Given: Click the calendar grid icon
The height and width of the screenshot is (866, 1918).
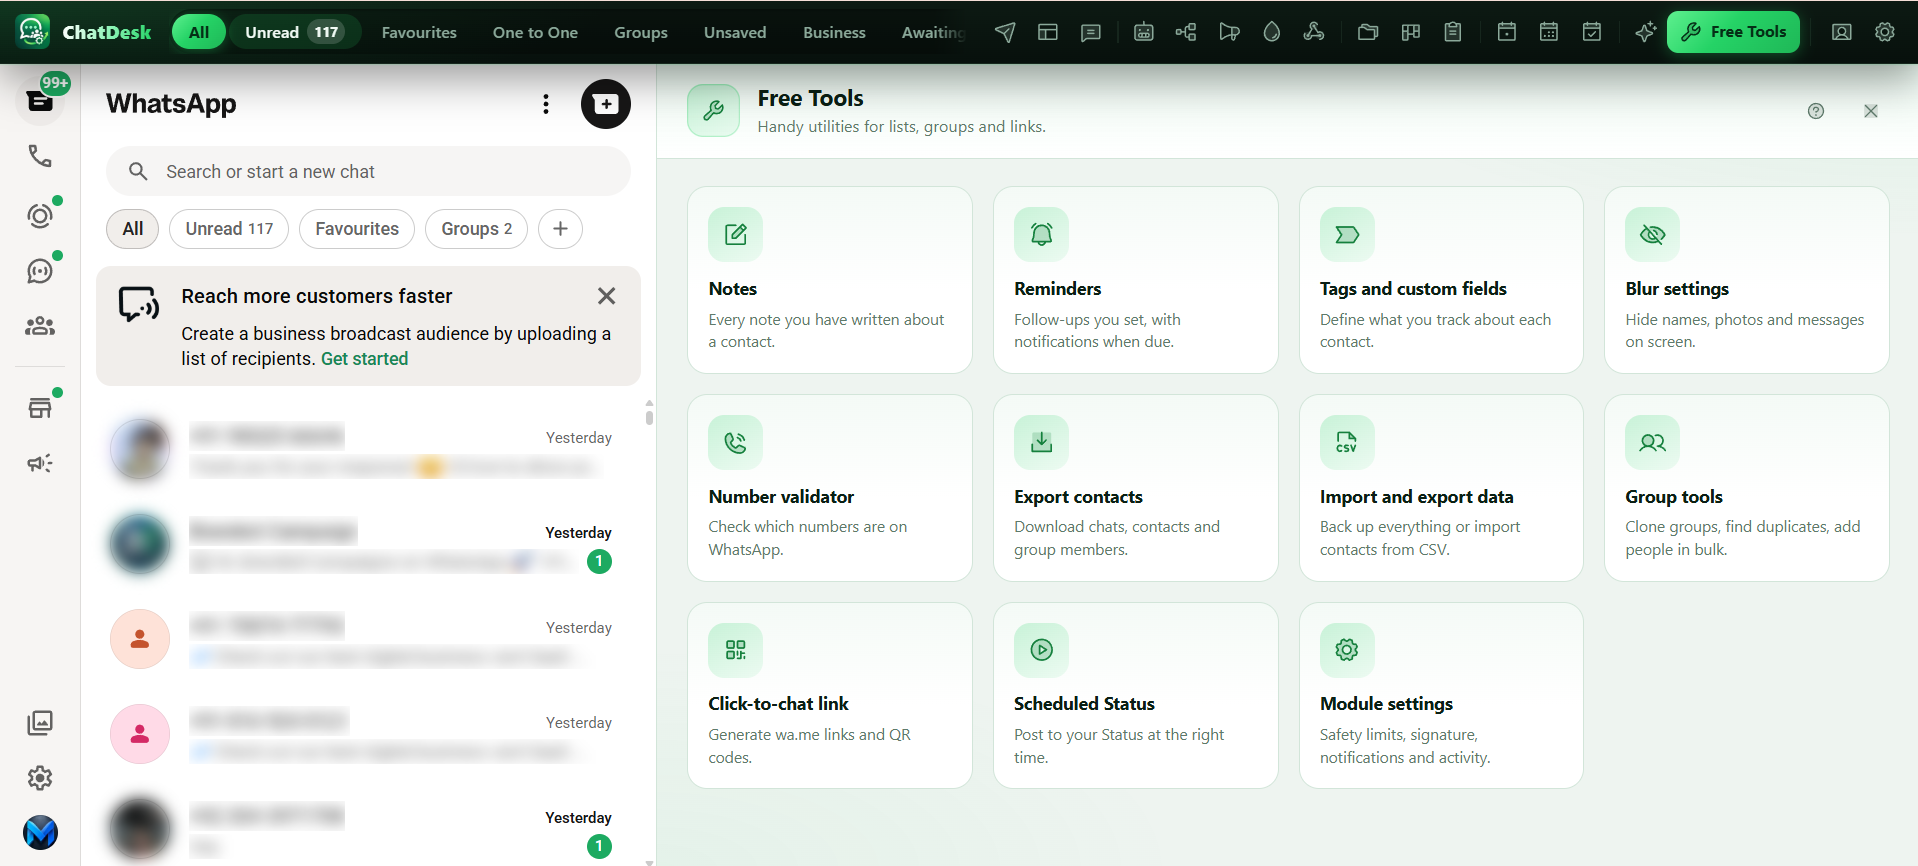Looking at the screenshot, I should (1549, 32).
